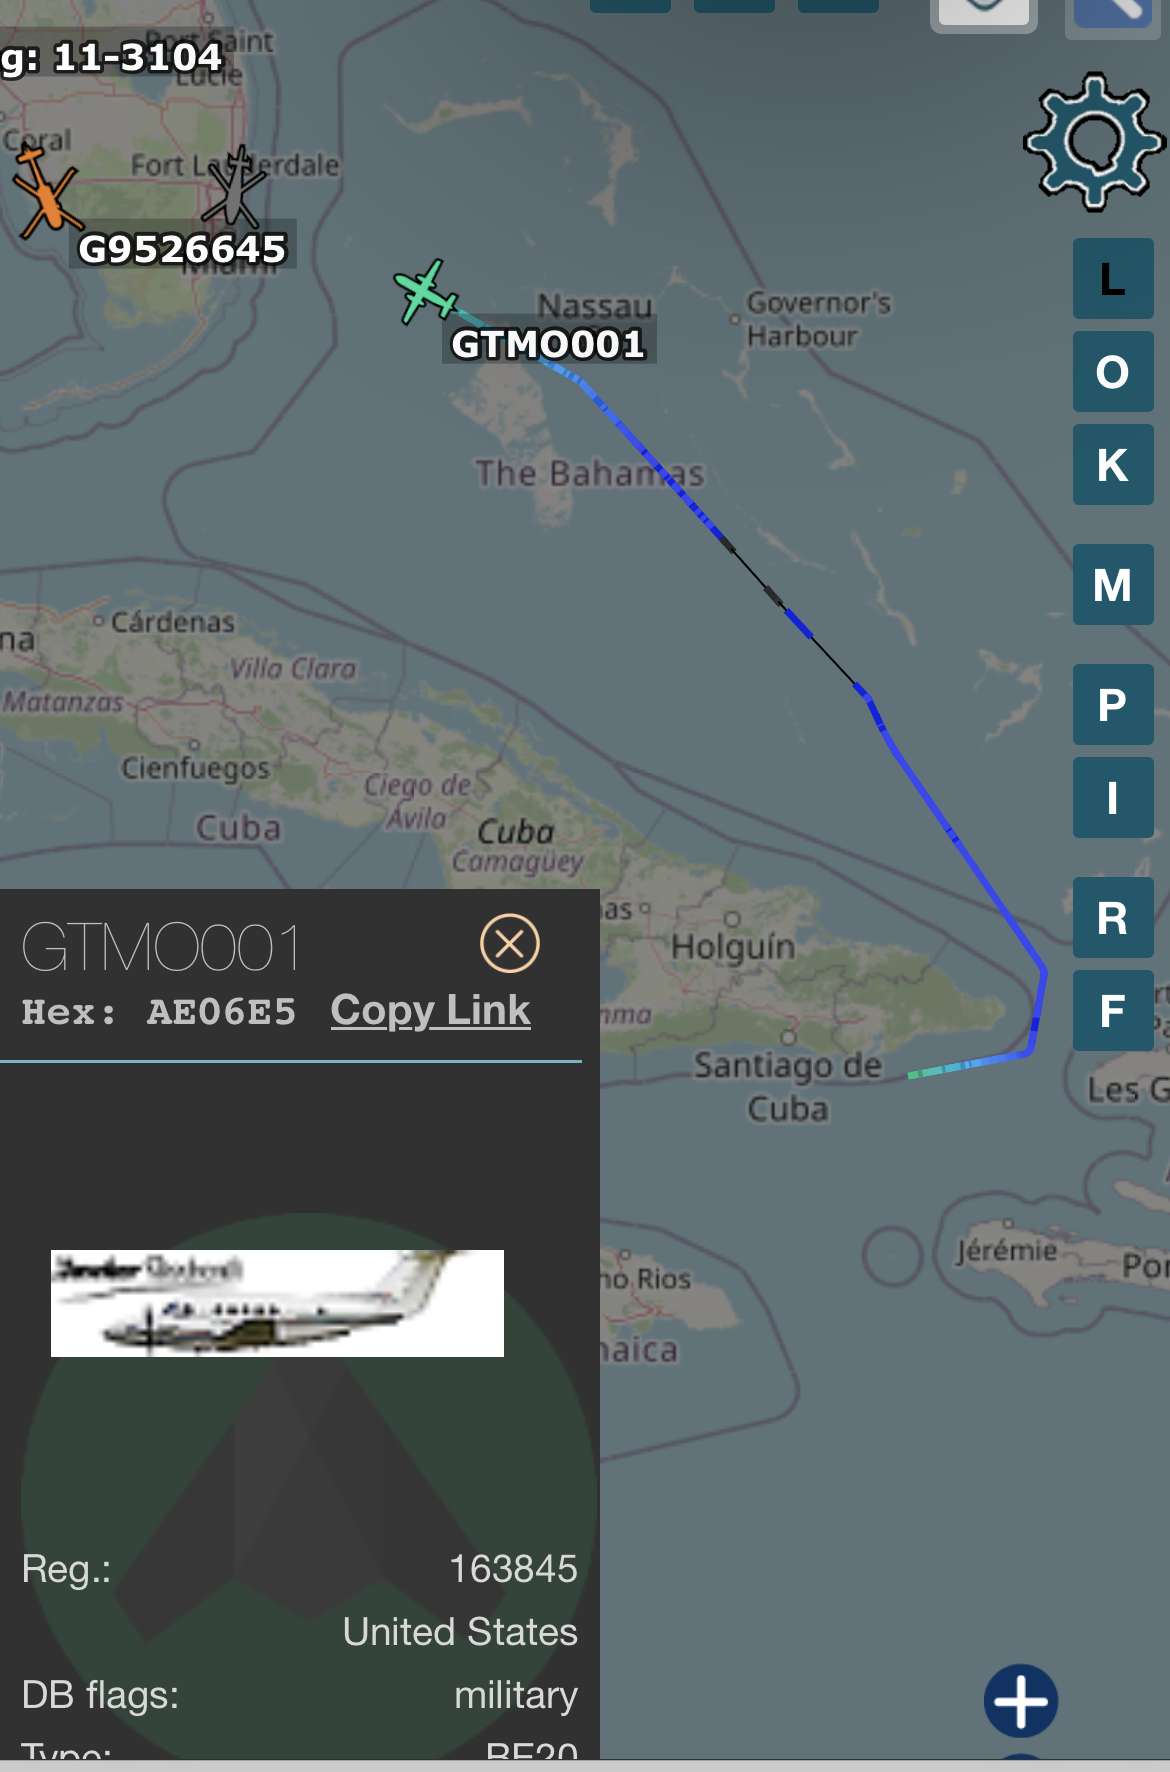Click the Copy Link hyperlink
Image resolution: width=1170 pixels, height=1772 pixels.
coord(430,1010)
